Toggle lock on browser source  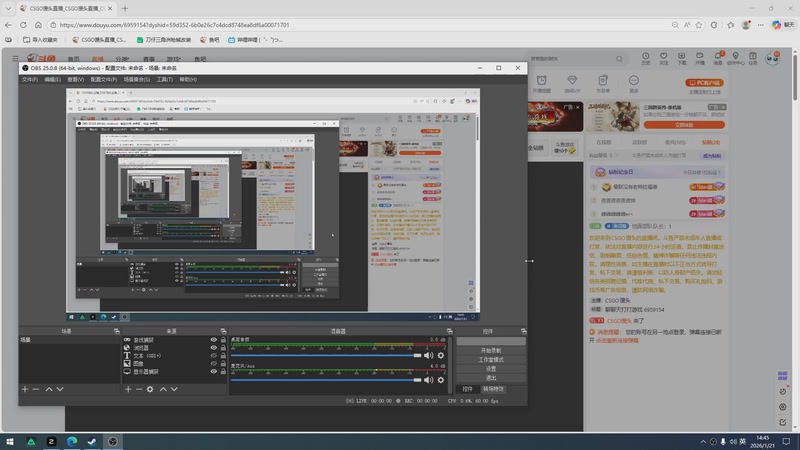tap(223, 347)
